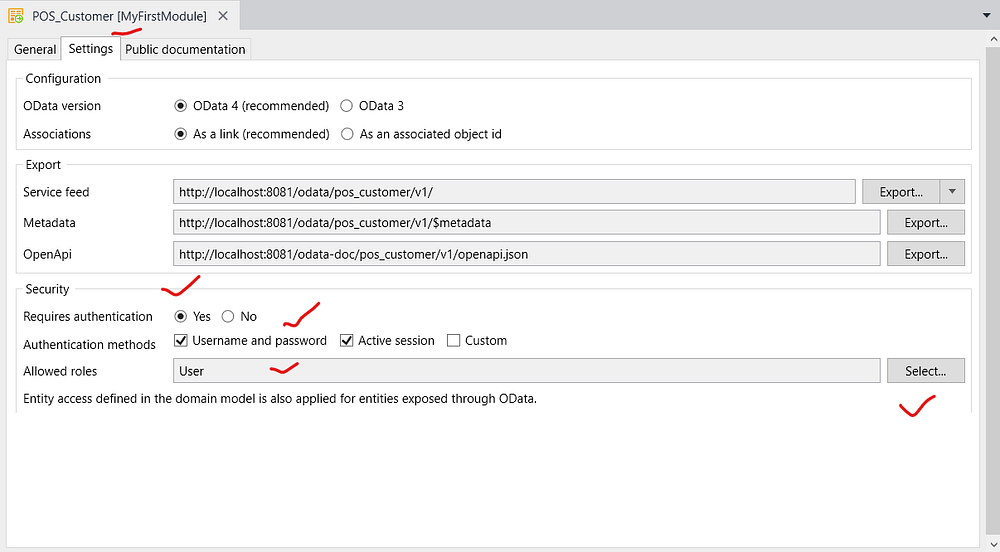Click Export button for OpenApi

[x=925, y=255]
